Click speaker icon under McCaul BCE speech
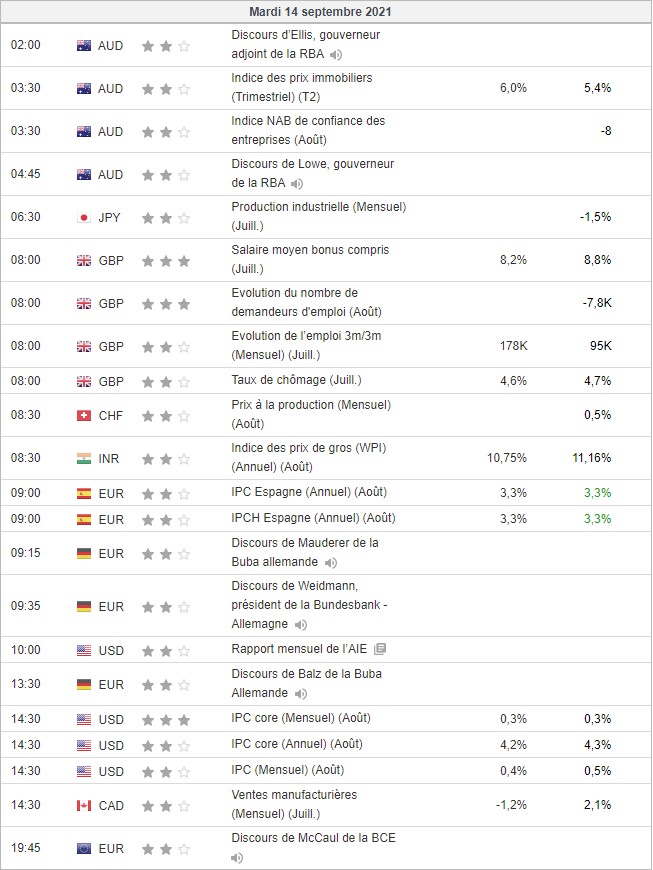This screenshot has height=870, width=653. (x=237, y=857)
